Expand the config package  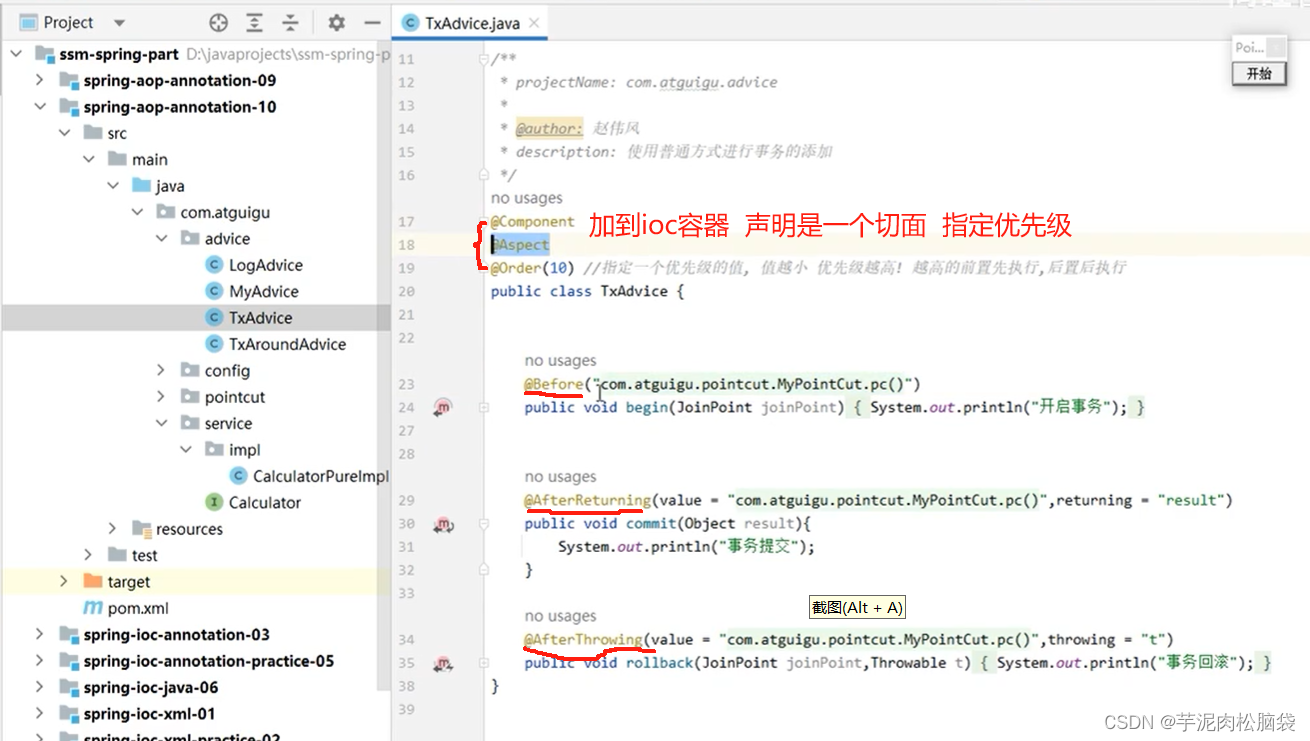click(x=161, y=370)
